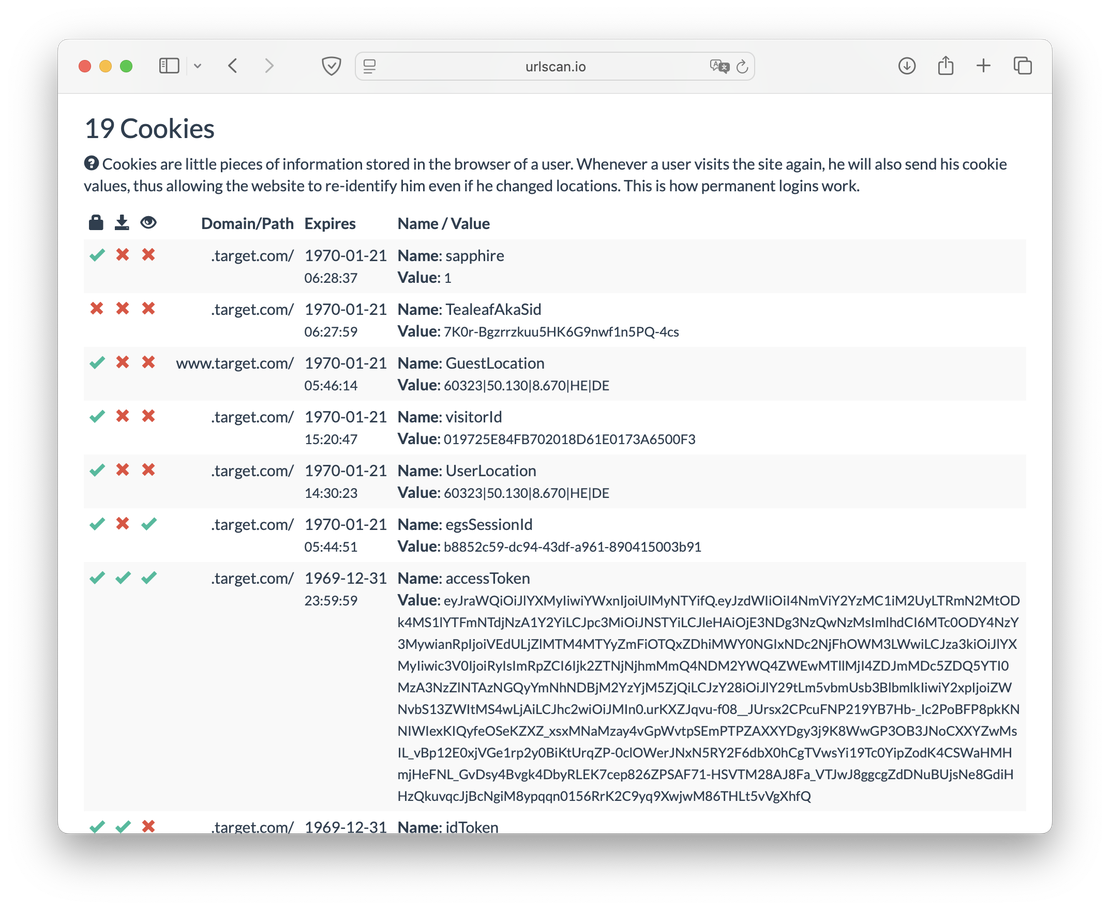Click the Safari sidebar toggle icon

[169, 66]
